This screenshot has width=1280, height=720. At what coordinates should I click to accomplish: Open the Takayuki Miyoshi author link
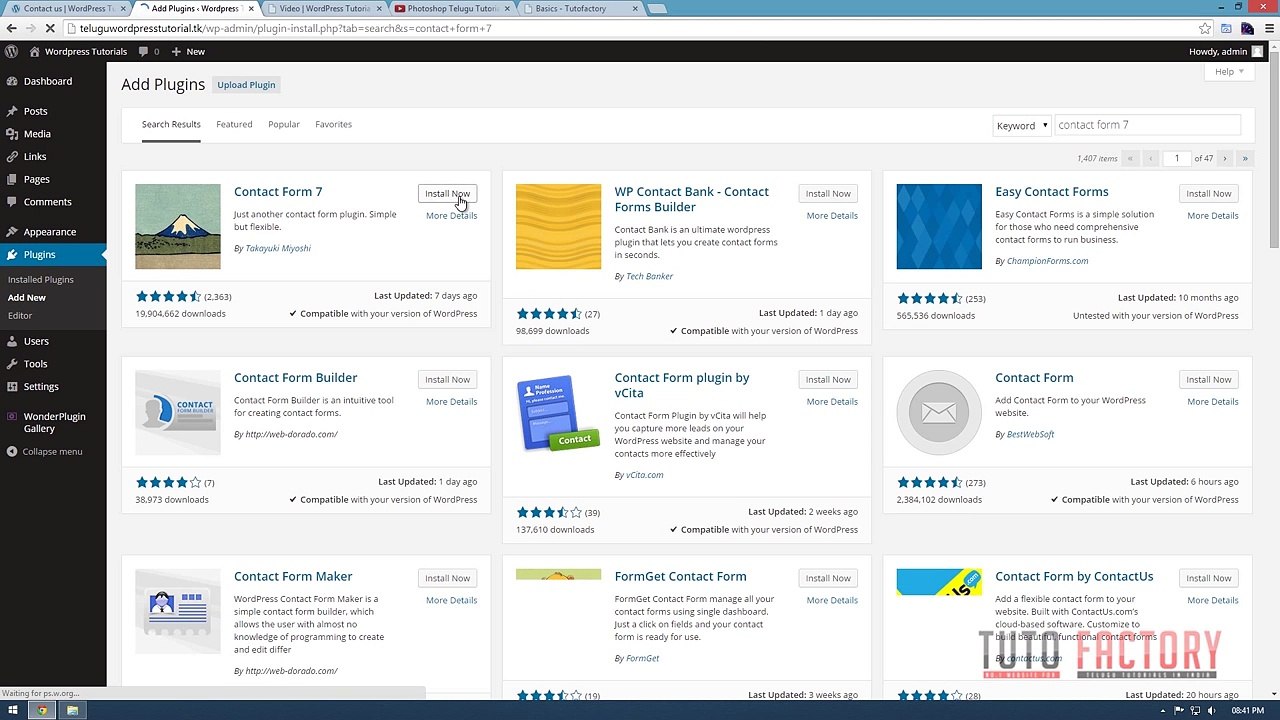pyautogui.click(x=278, y=248)
